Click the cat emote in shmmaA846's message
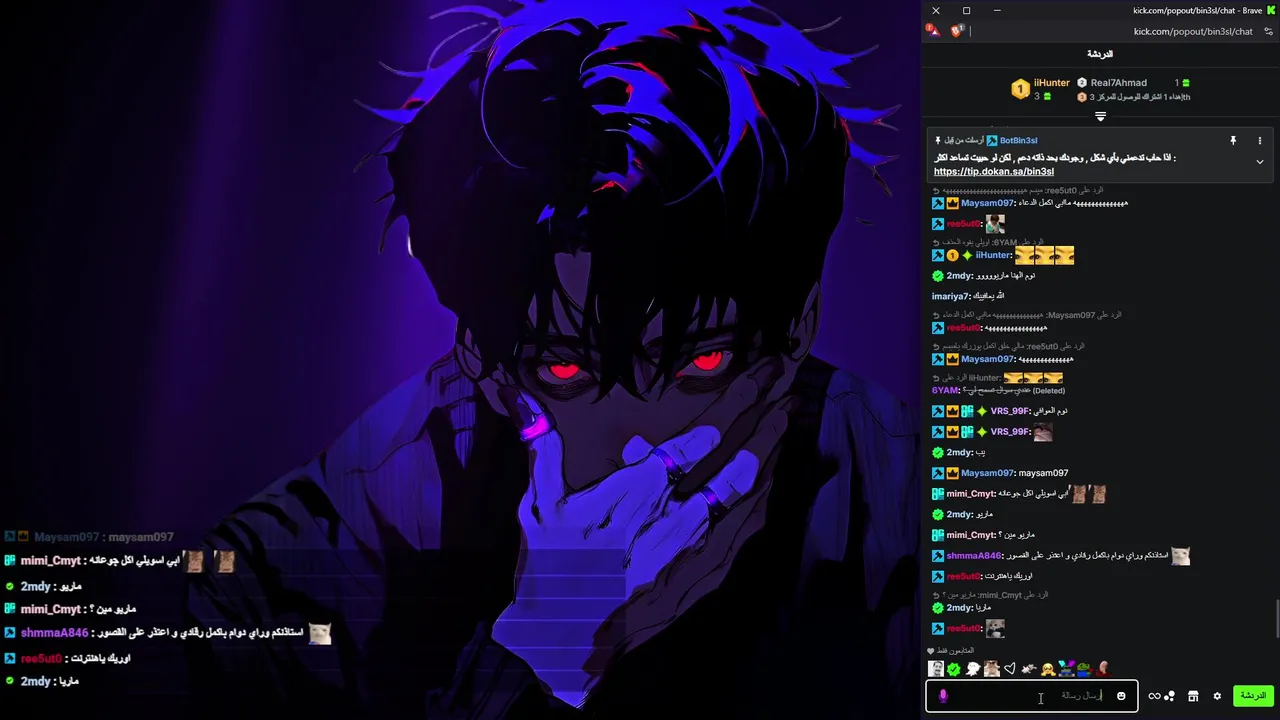 [x=1181, y=556]
